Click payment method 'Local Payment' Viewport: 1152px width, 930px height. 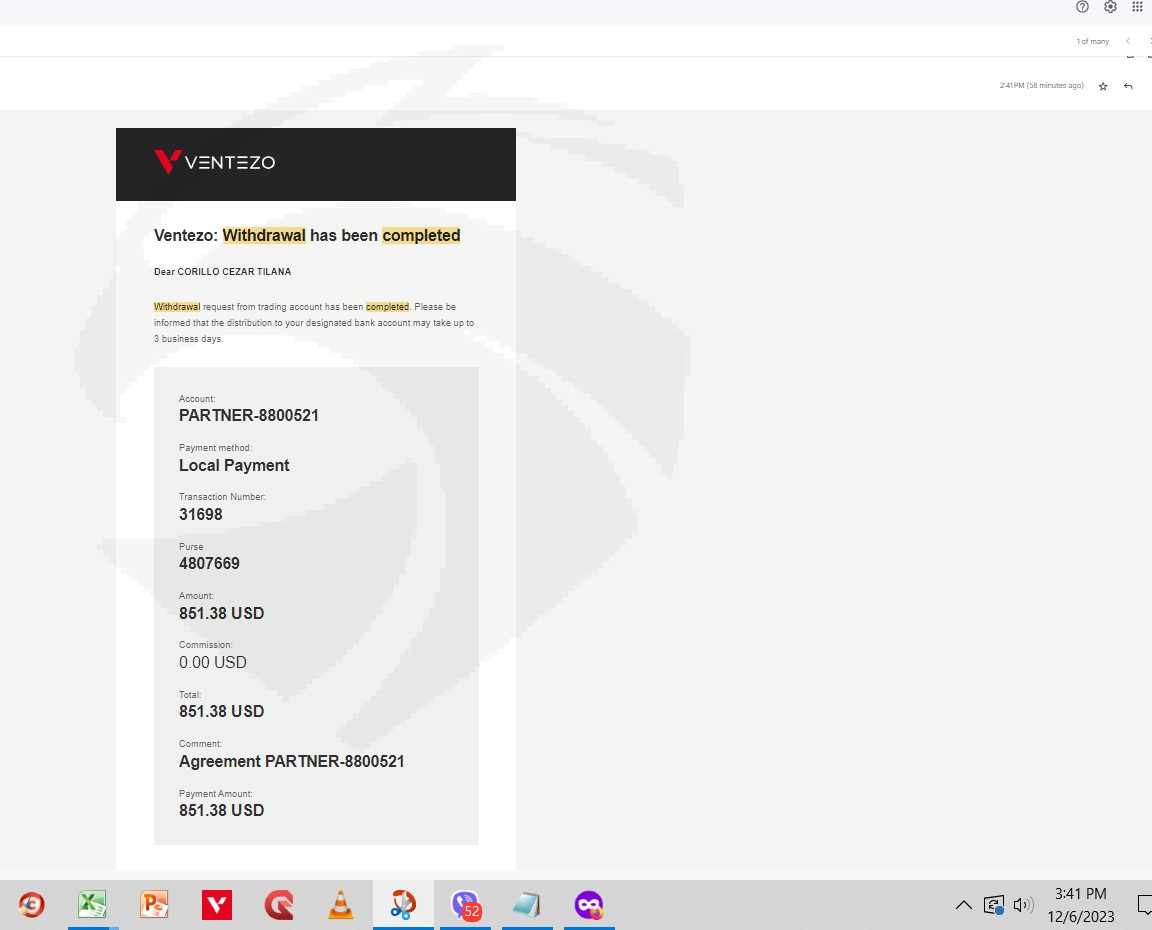click(234, 465)
